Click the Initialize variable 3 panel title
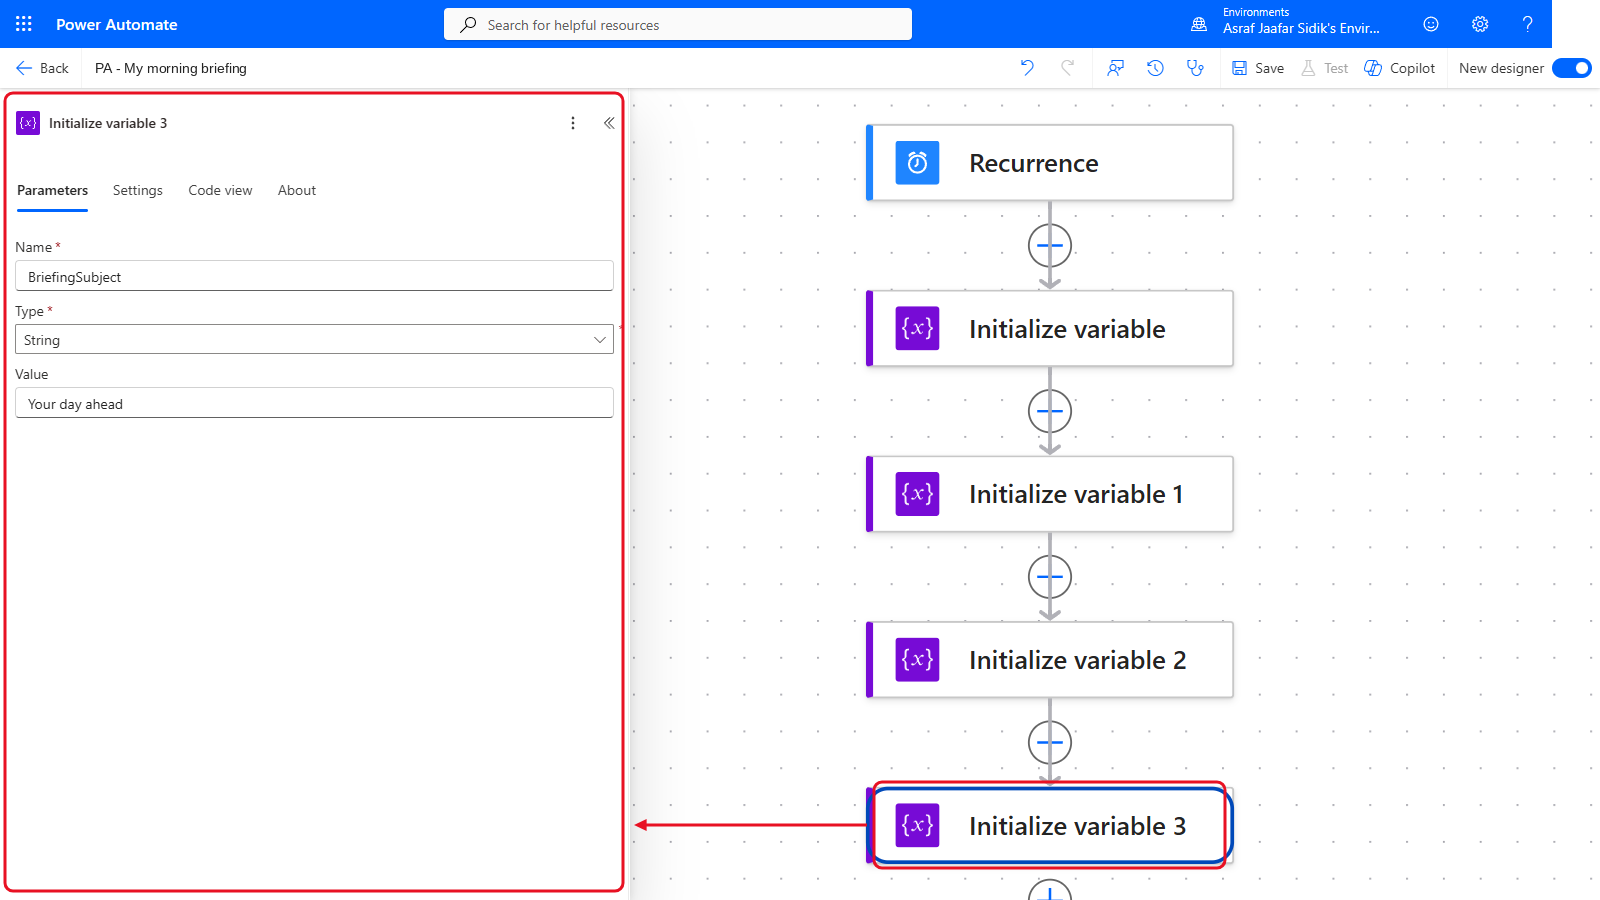Image resolution: width=1600 pixels, height=900 pixels. pyautogui.click(x=108, y=123)
